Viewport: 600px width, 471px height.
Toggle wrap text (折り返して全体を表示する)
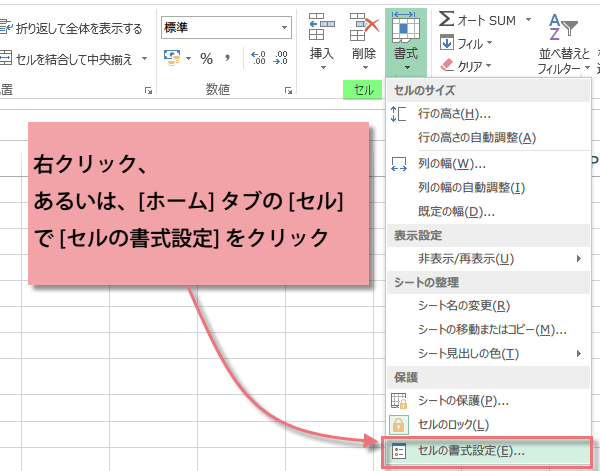coord(70,28)
